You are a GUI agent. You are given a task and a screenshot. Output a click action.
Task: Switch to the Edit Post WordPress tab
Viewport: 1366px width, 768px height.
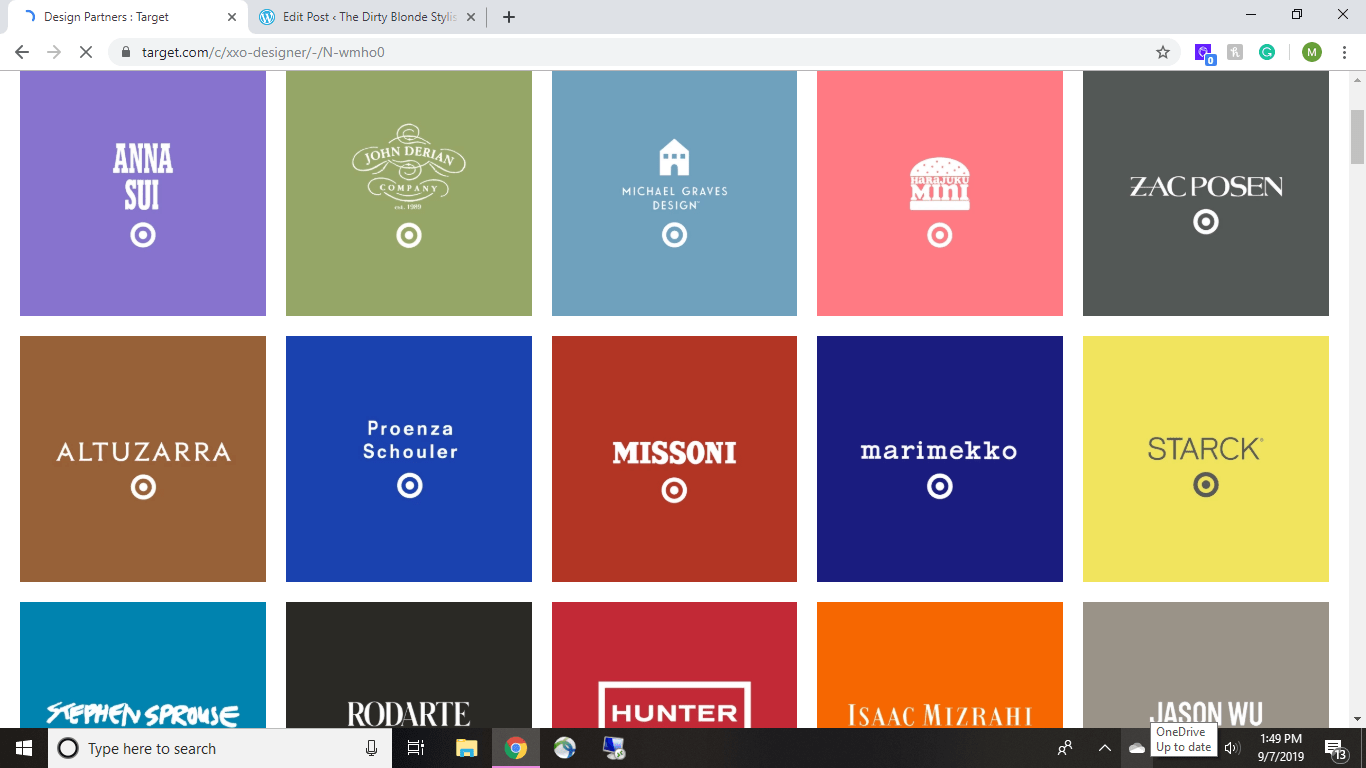point(365,17)
